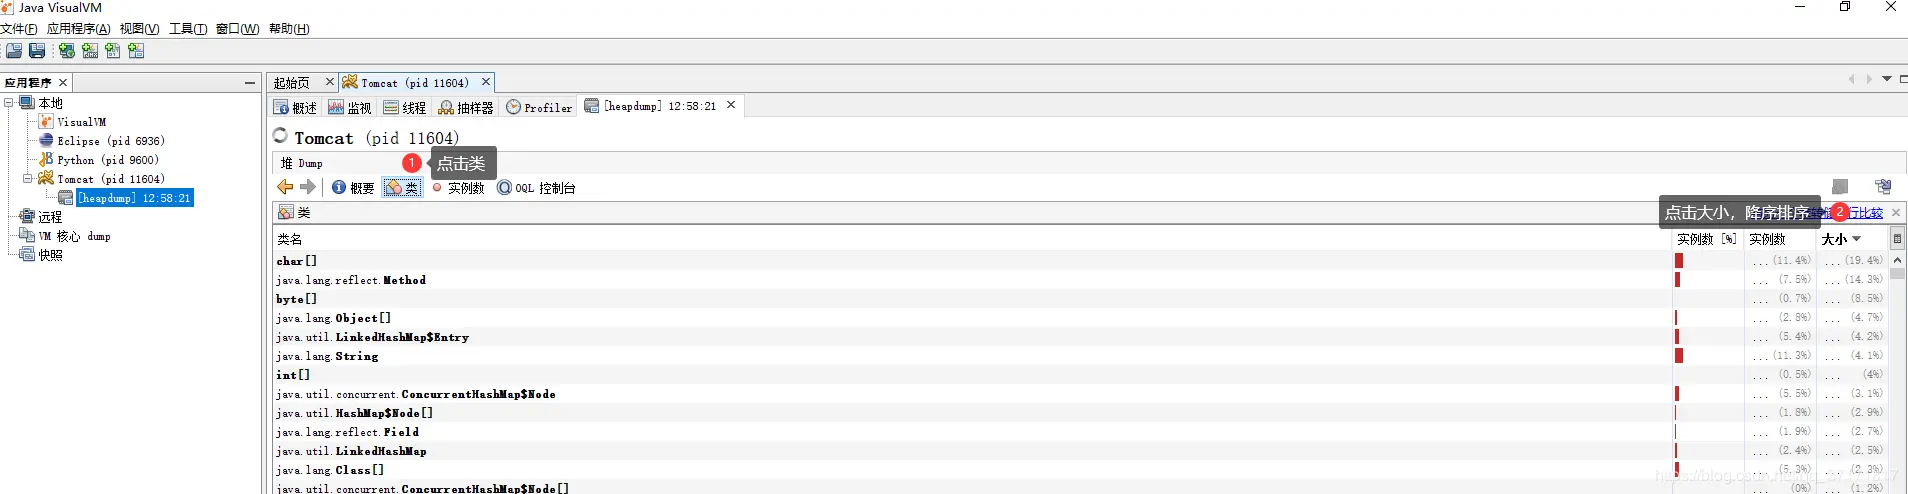Open the document tabs list dropdown arrow
This screenshot has height=494, width=1908.
1887,79
